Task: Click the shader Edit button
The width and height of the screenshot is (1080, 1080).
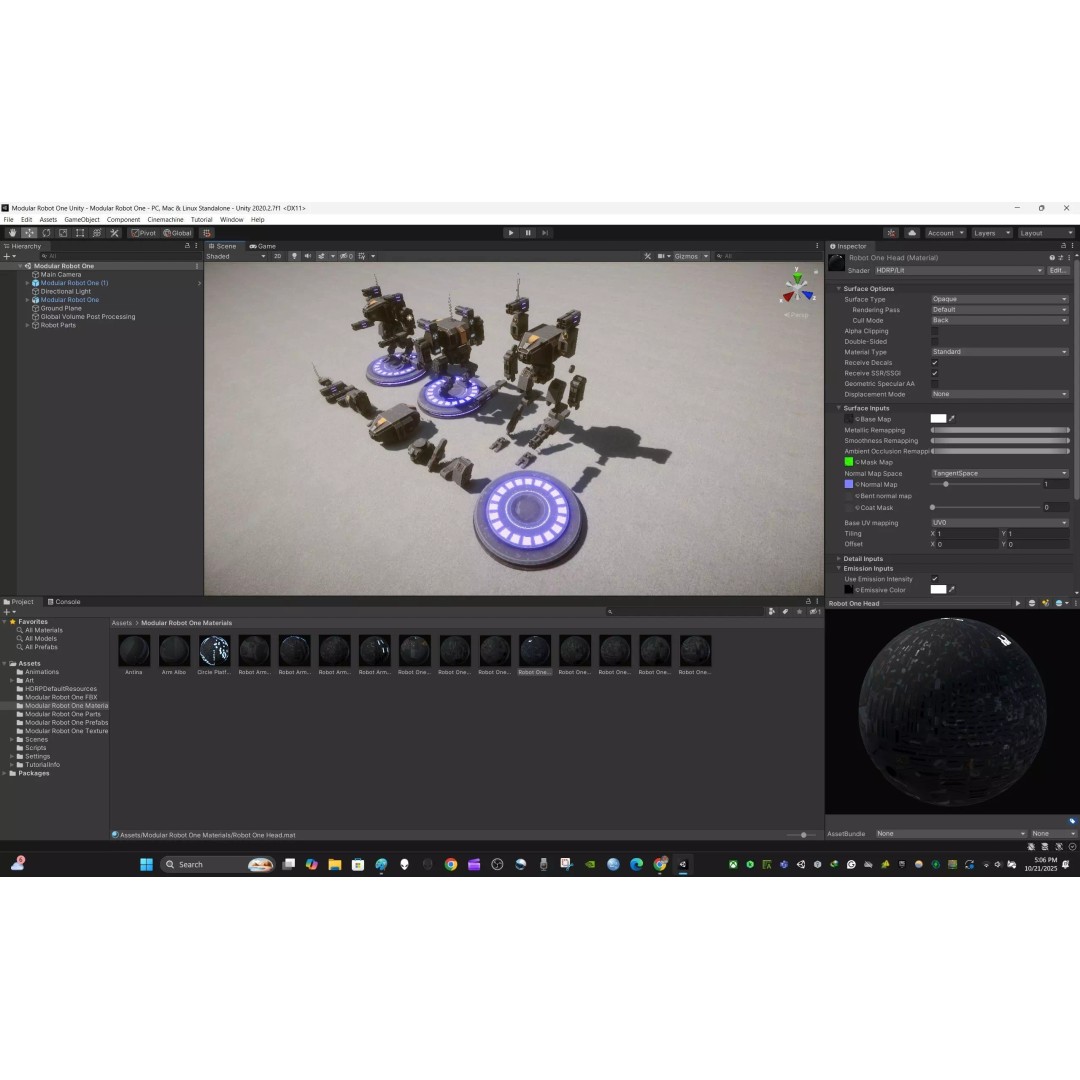Action: pos(1058,271)
